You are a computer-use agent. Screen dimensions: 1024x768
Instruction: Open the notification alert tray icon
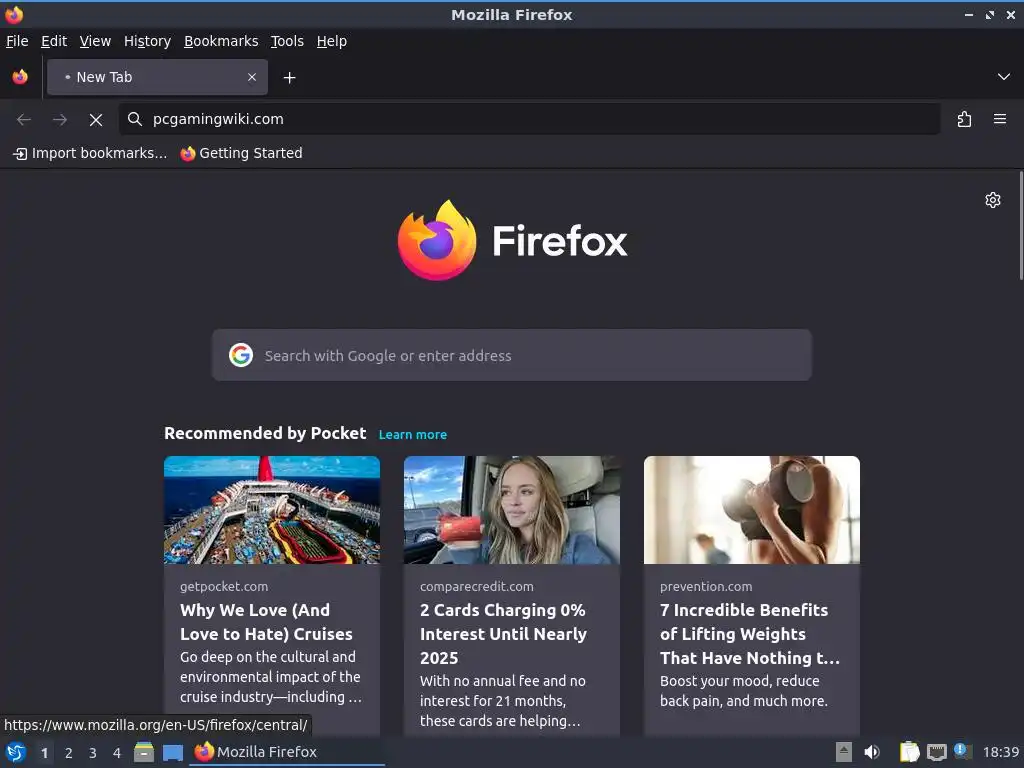click(962, 751)
